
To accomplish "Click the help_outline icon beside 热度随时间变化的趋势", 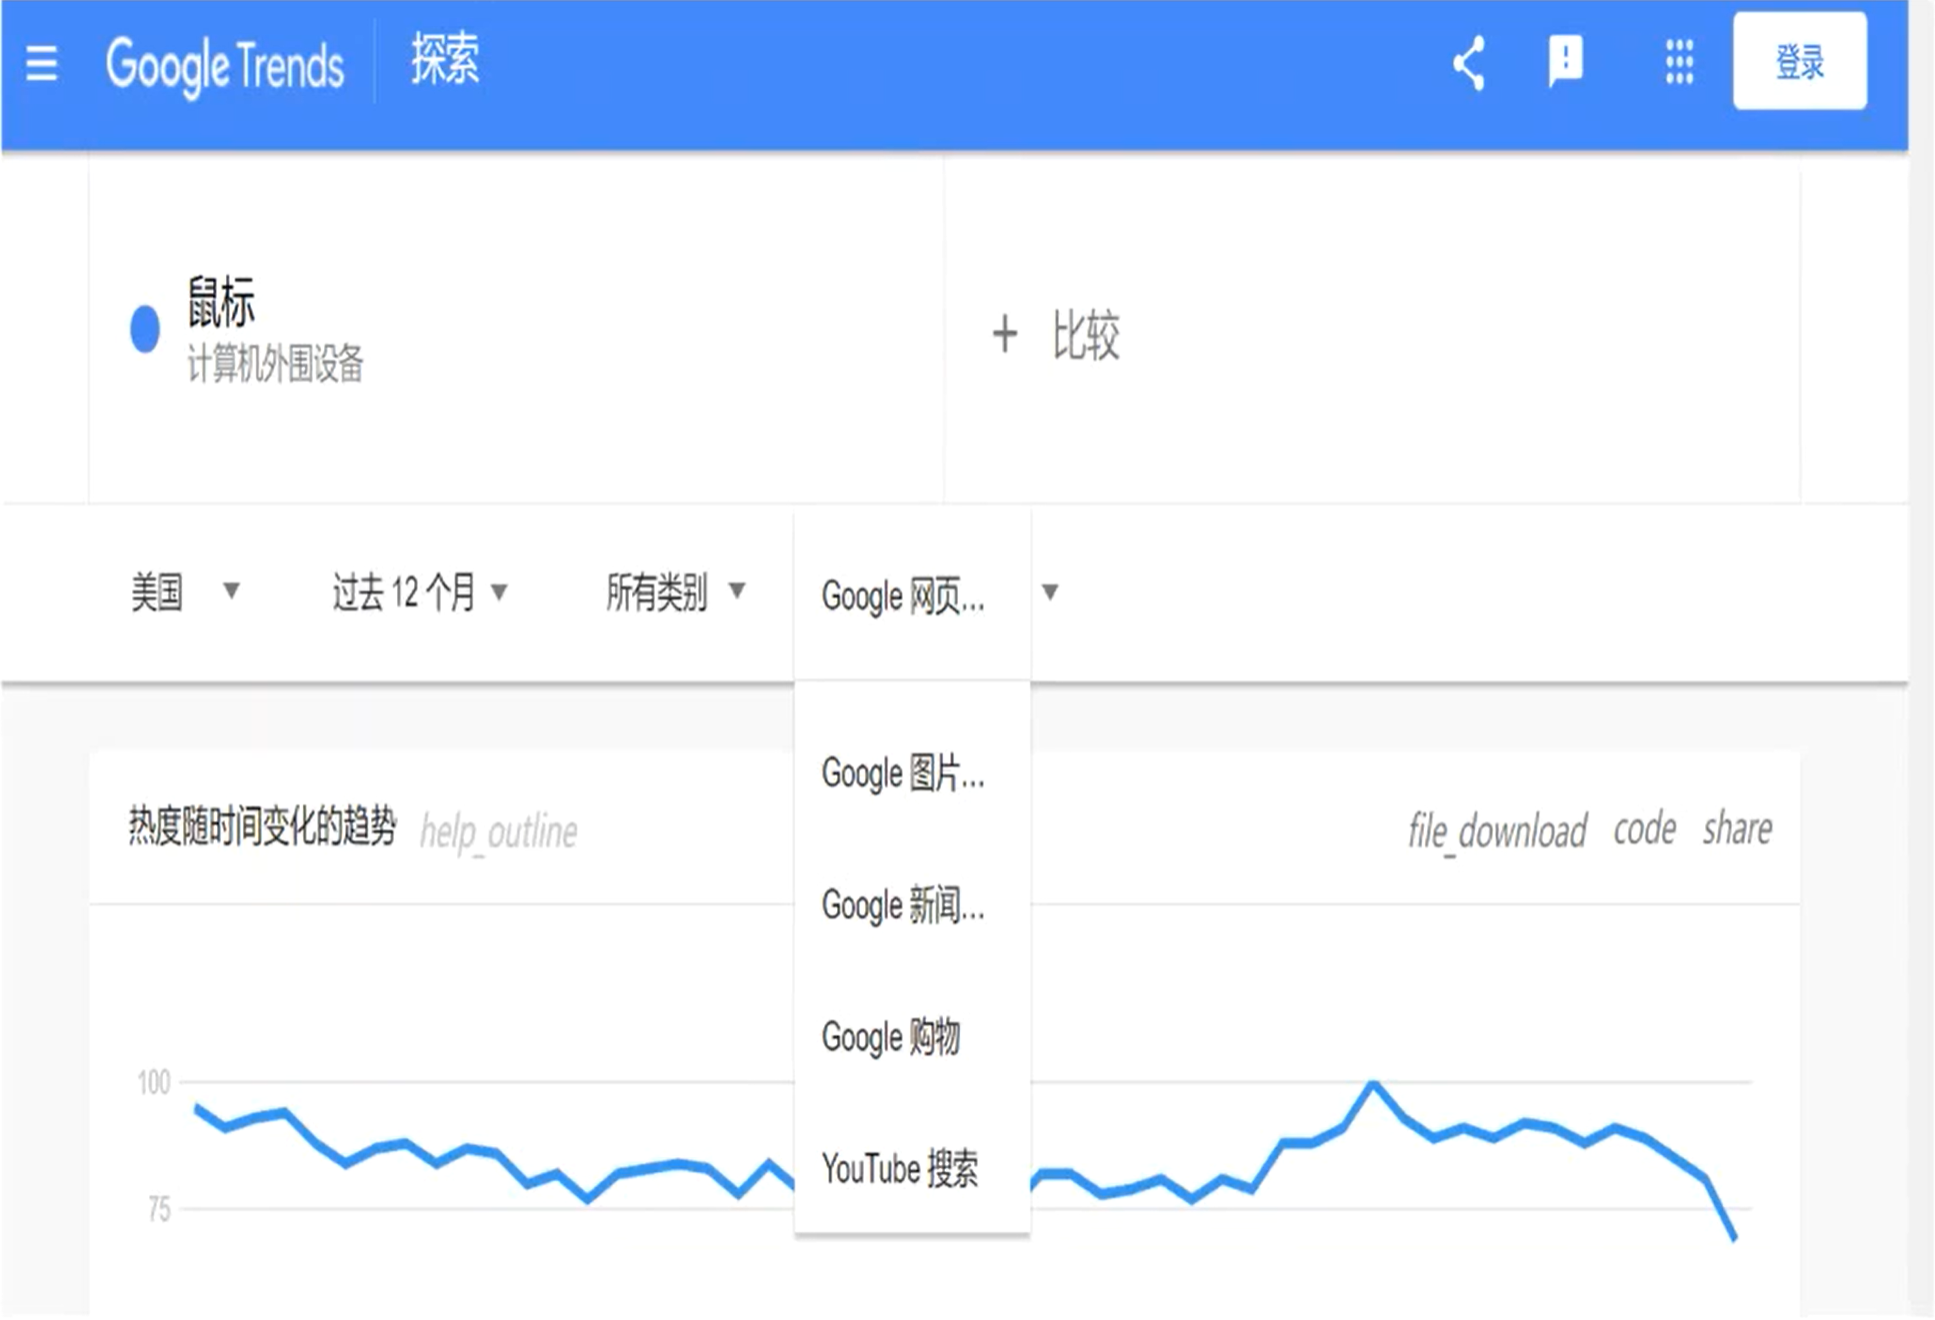I will [498, 832].
